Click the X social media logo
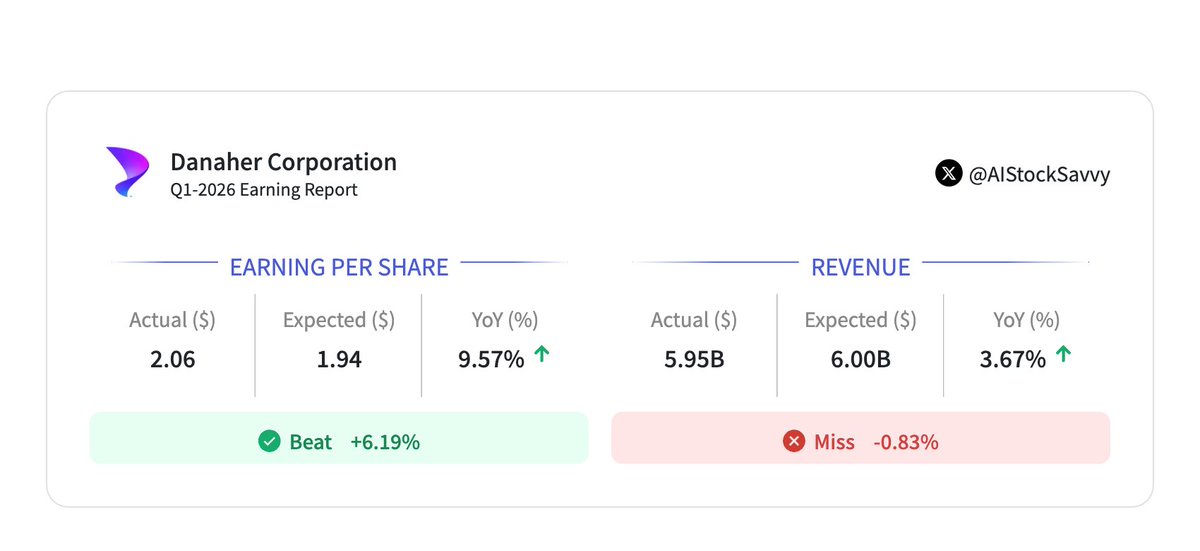 [x=948, y=173]
